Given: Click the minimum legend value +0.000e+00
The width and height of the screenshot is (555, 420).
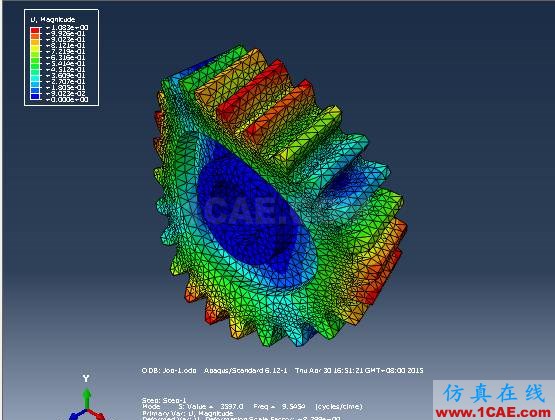Looking at the screenshot, I should [x=67, y=99].
